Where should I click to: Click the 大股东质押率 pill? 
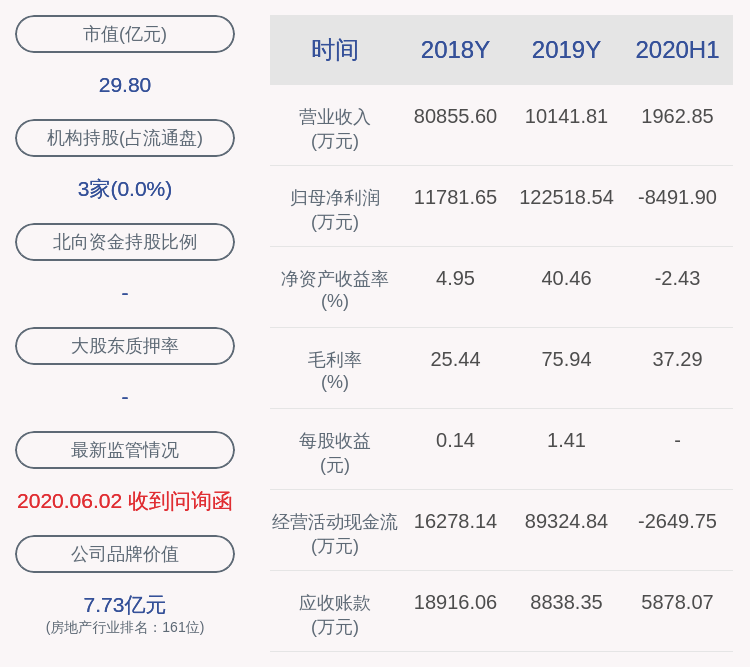[125, 345]
